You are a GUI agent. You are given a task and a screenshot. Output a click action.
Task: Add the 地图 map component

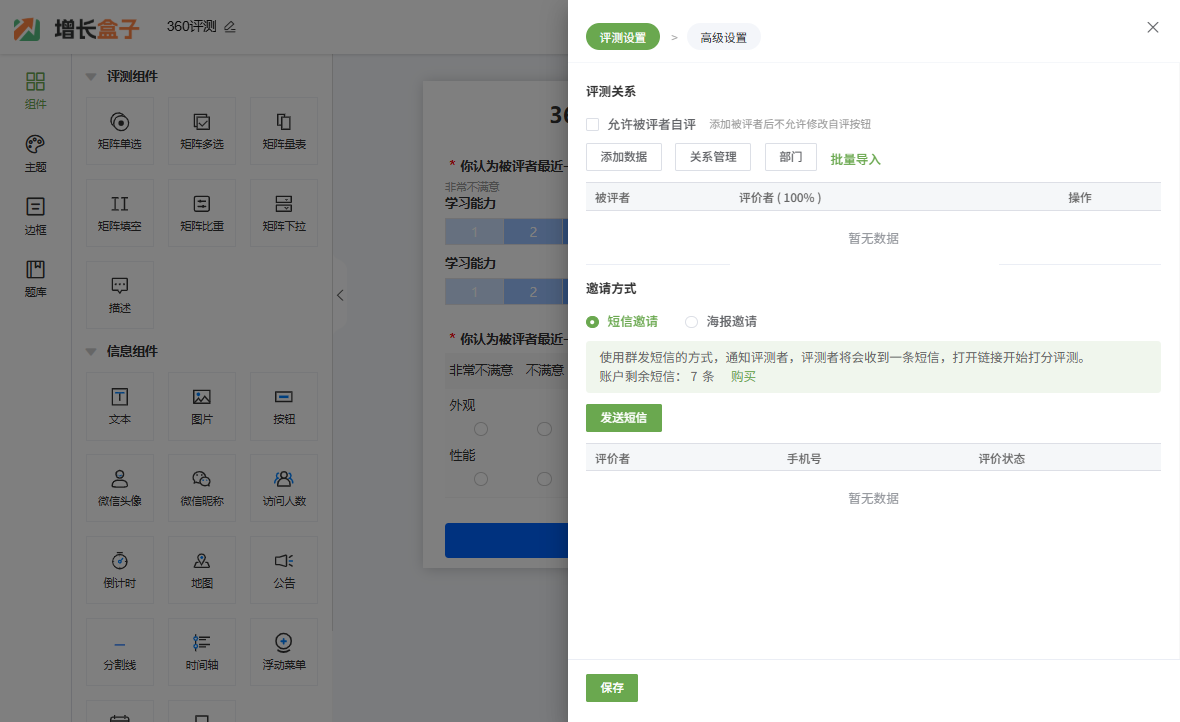click(x=202, y=570)
